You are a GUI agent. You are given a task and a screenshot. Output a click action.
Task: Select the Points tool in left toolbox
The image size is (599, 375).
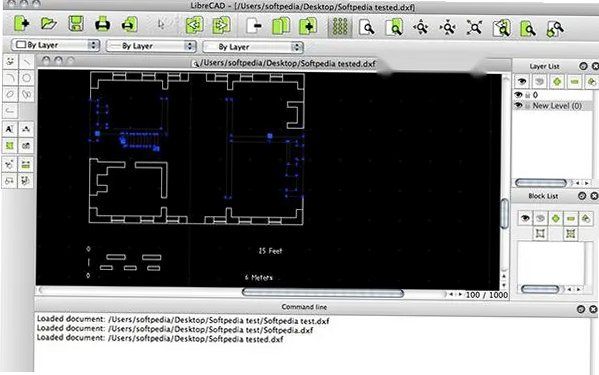[x=10, y=61]
